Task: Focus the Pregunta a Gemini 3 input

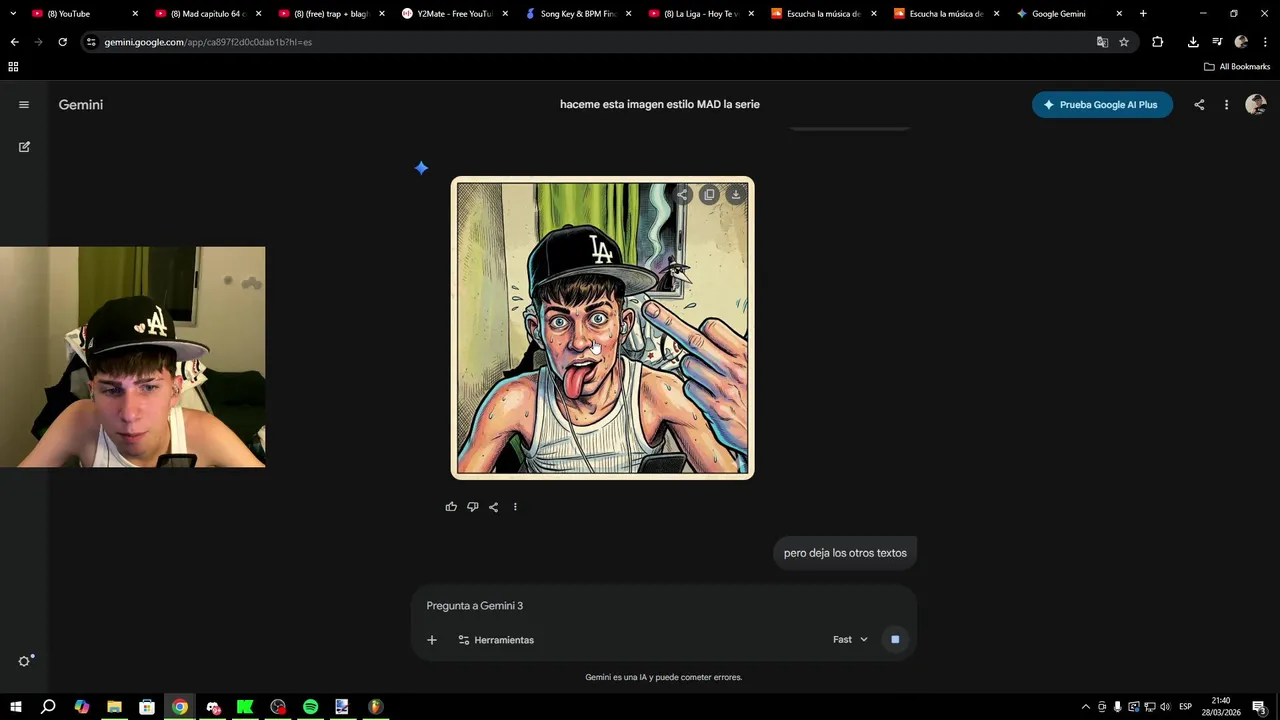Action: (664, 606)
